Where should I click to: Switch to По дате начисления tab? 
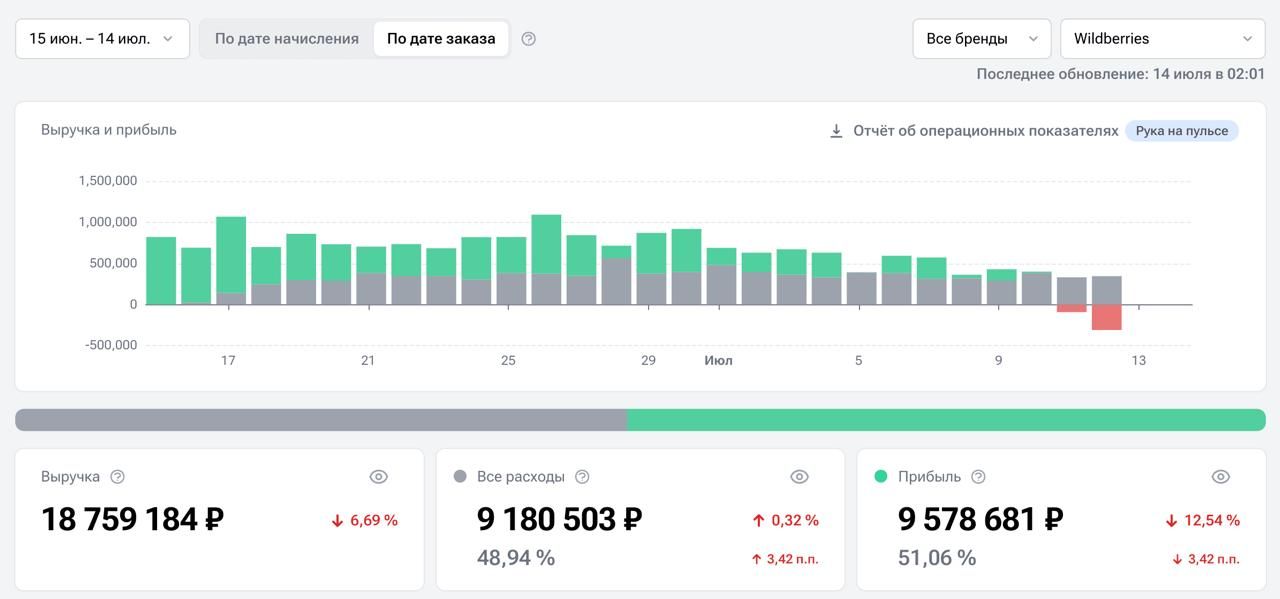[287, 39]
